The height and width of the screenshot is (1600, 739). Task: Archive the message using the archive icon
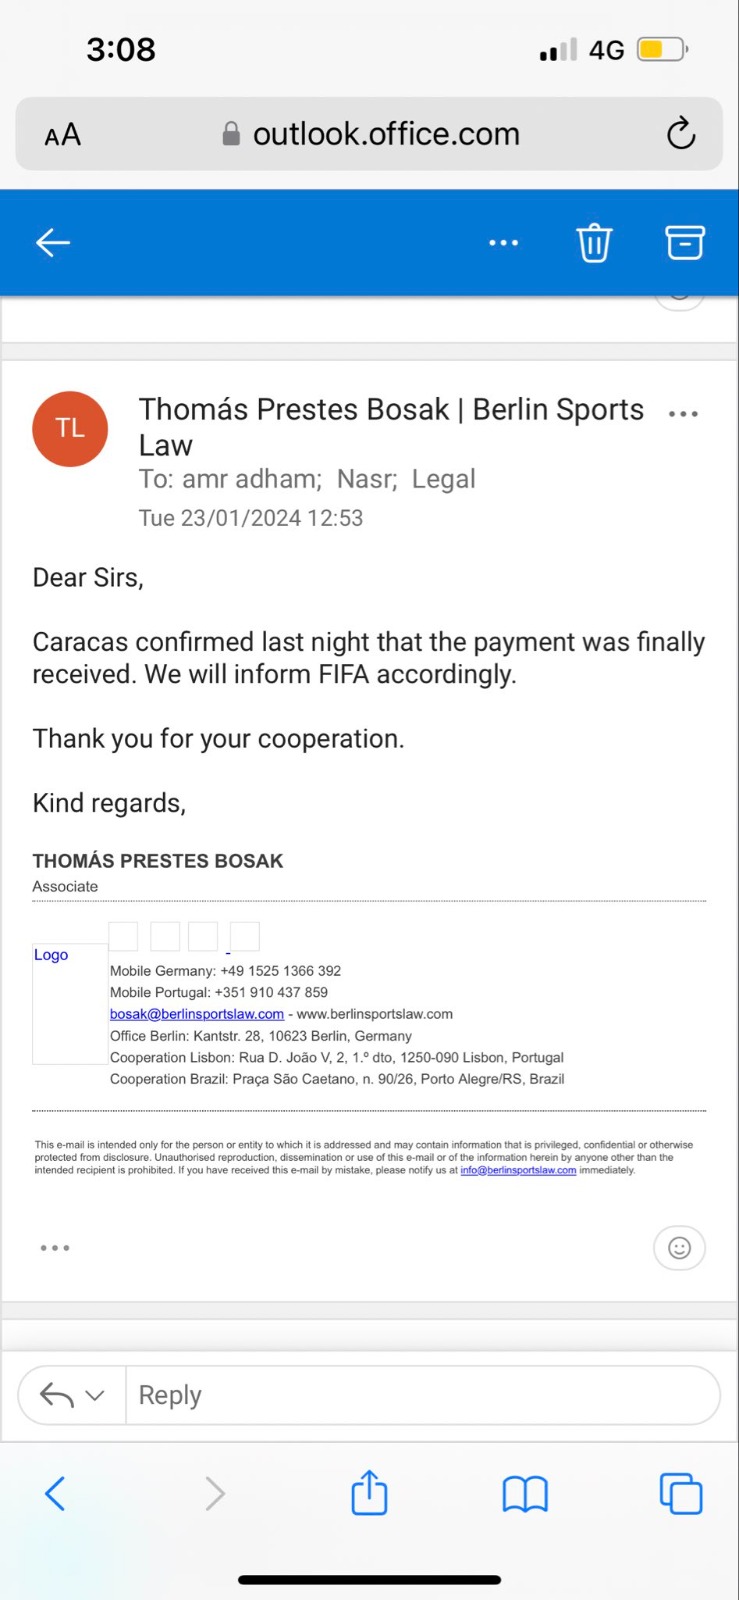pos(685,243)
